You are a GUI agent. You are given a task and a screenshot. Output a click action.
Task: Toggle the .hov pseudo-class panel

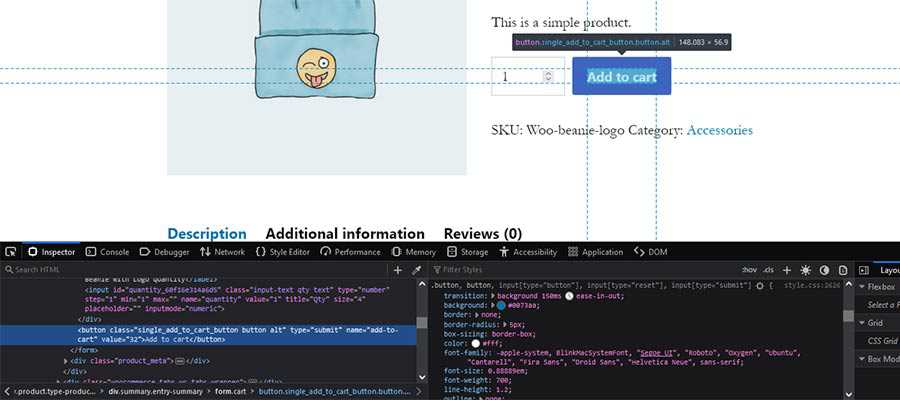[x=749, y=270]
